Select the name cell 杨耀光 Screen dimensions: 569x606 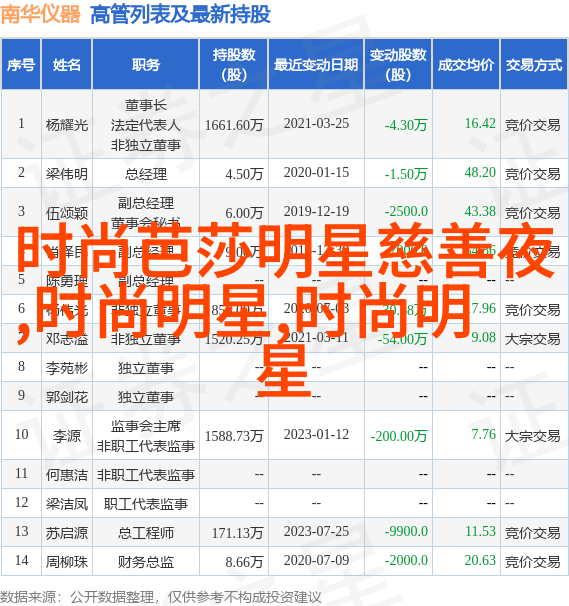pyautogui.click(x=66, y=125)
